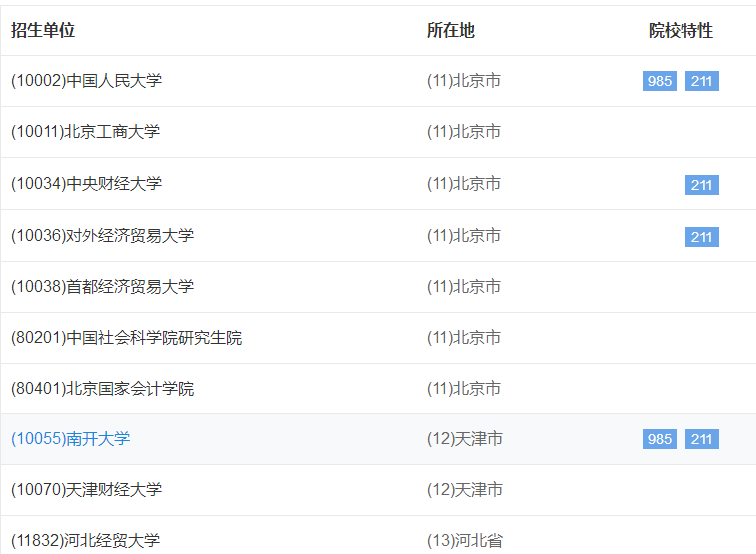Click (11)北京市 in the 中国社会科学院研究生院 row

click(464, 338)
